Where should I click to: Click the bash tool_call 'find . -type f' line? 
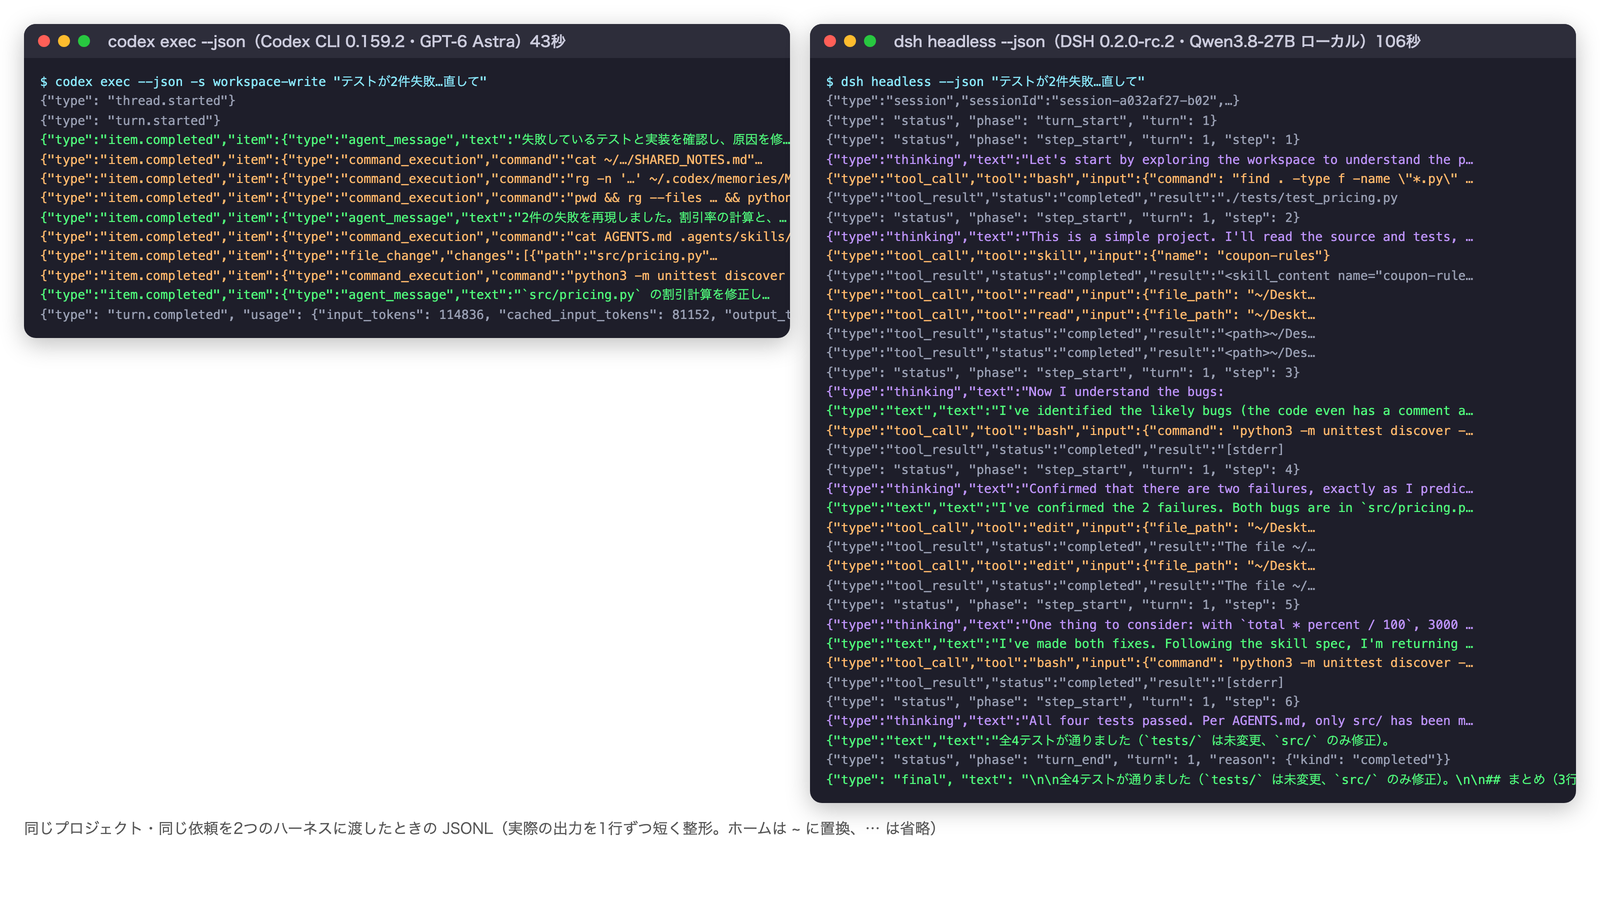1149,178
